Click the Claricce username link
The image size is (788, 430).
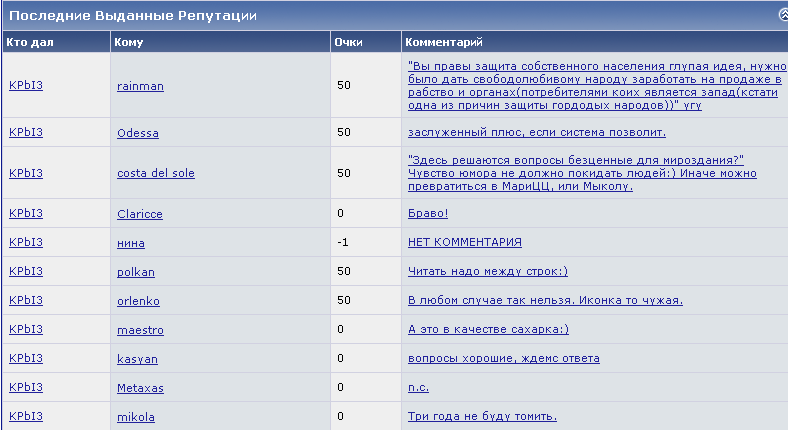(x=140, y=213)
